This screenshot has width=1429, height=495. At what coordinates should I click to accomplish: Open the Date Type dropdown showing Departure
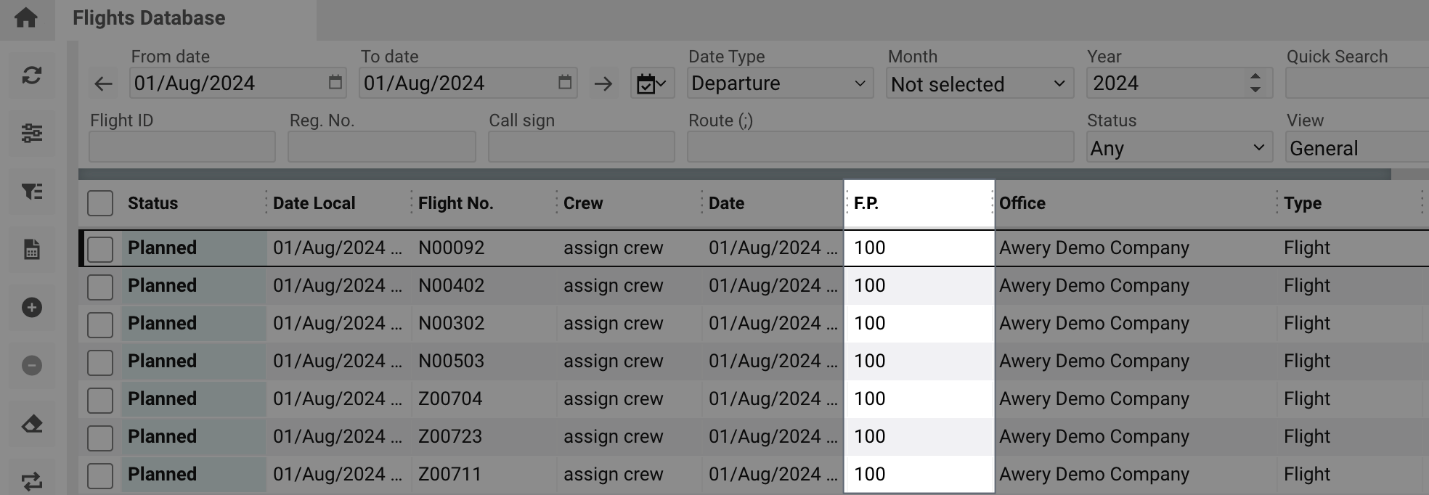click(x=780, y=84)
